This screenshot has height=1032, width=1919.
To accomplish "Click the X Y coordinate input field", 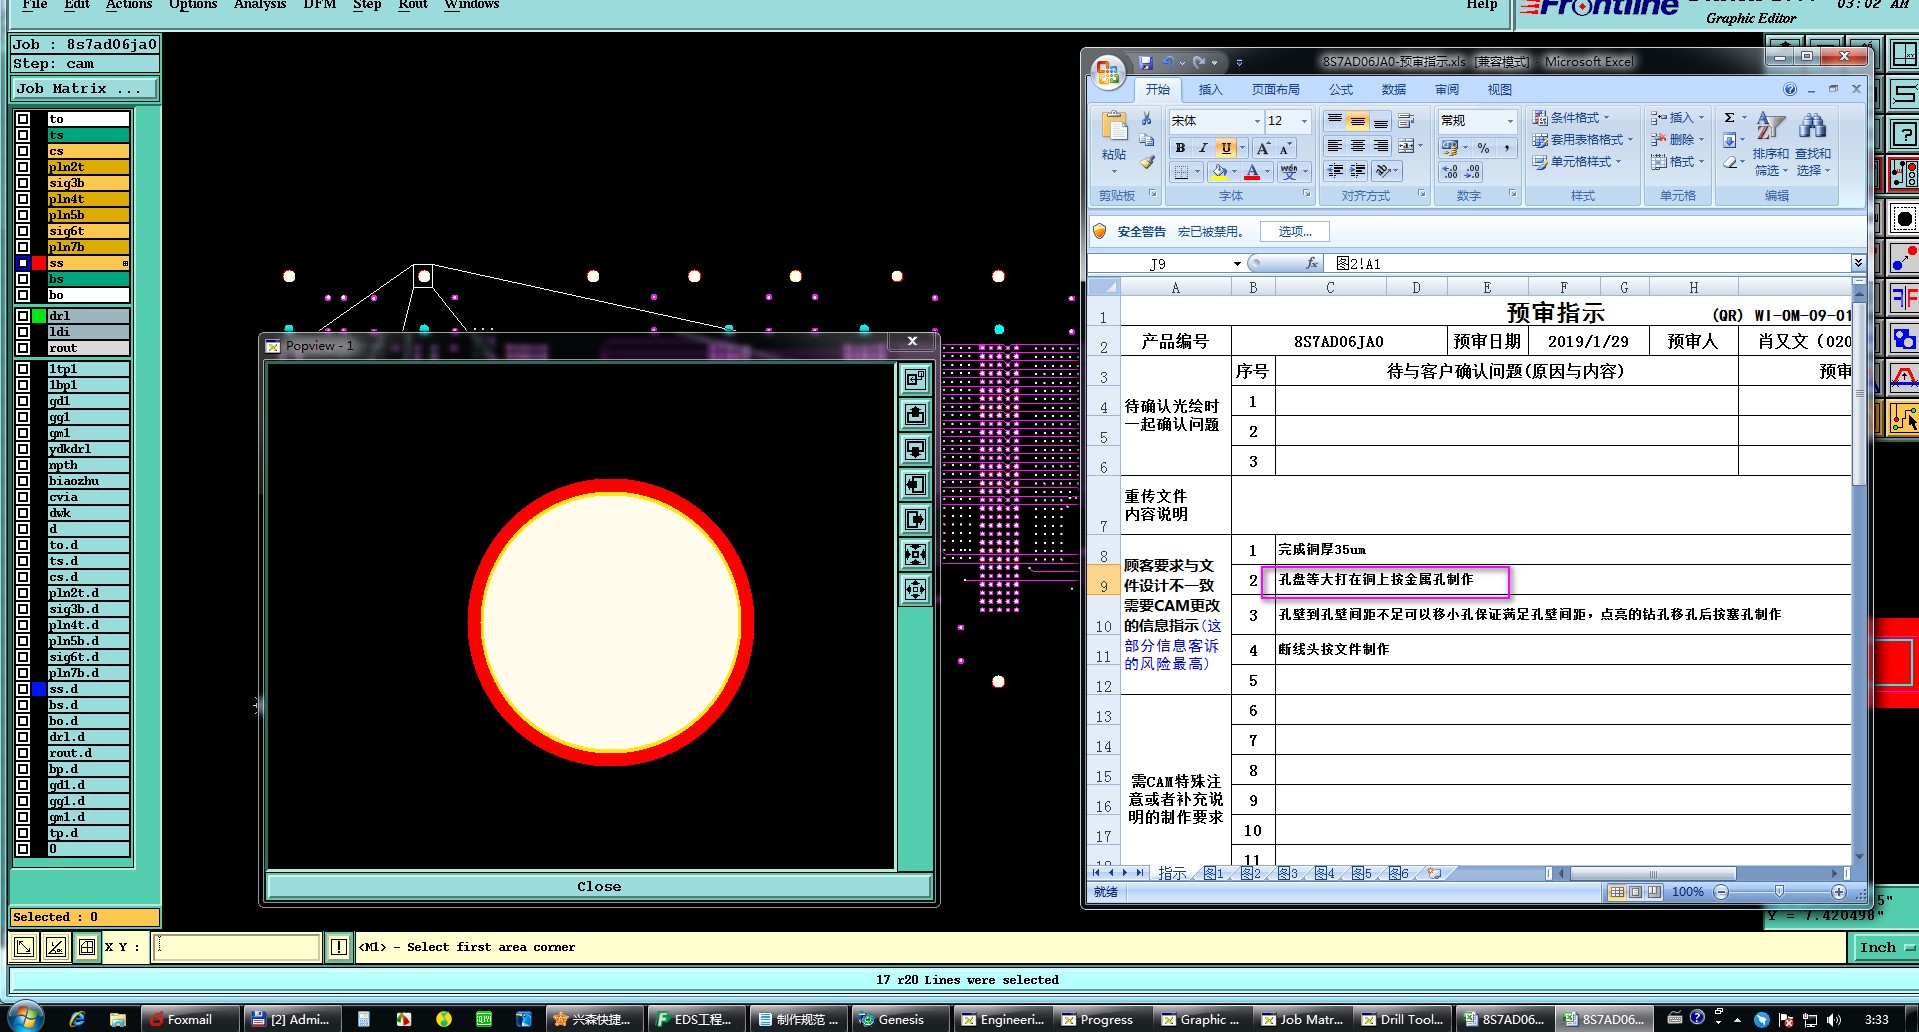I will click(x=236, y=947).
